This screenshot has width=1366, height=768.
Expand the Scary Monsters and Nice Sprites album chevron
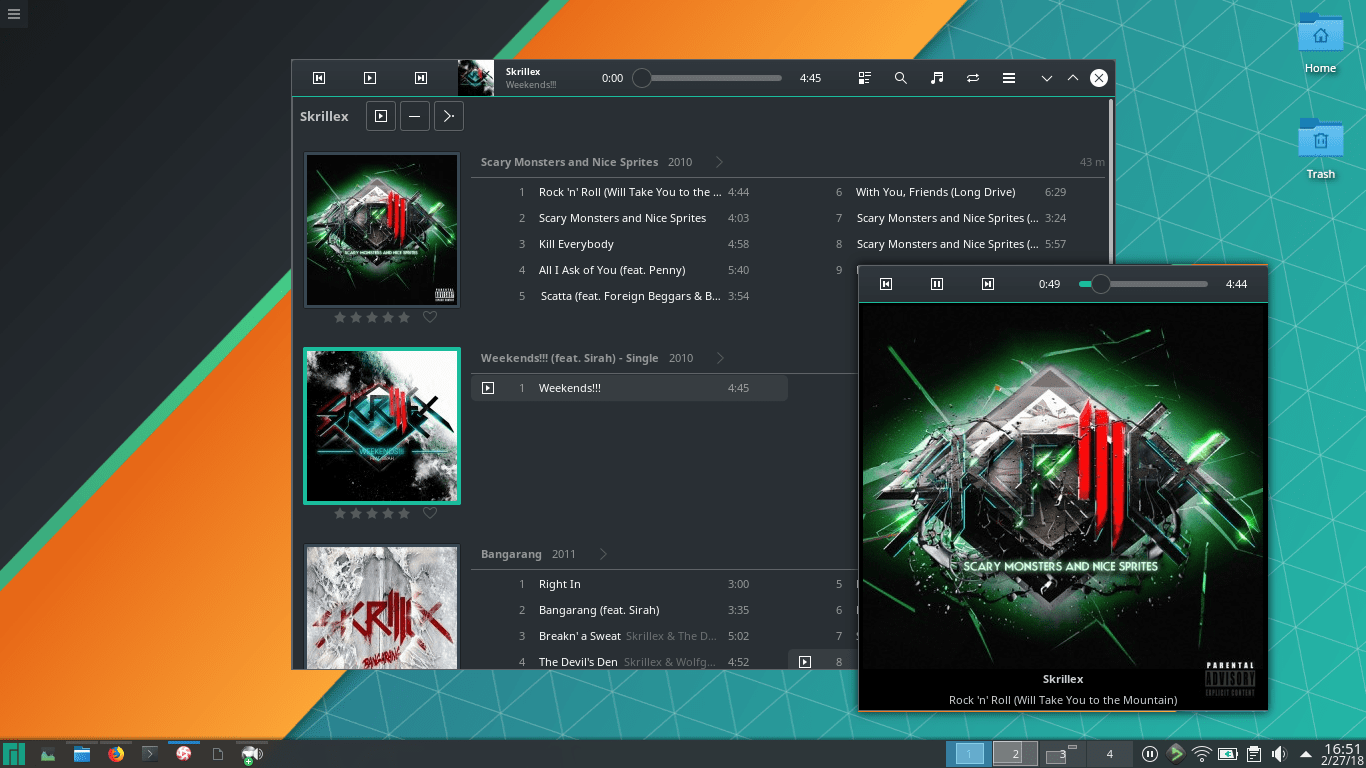[719, 162]
